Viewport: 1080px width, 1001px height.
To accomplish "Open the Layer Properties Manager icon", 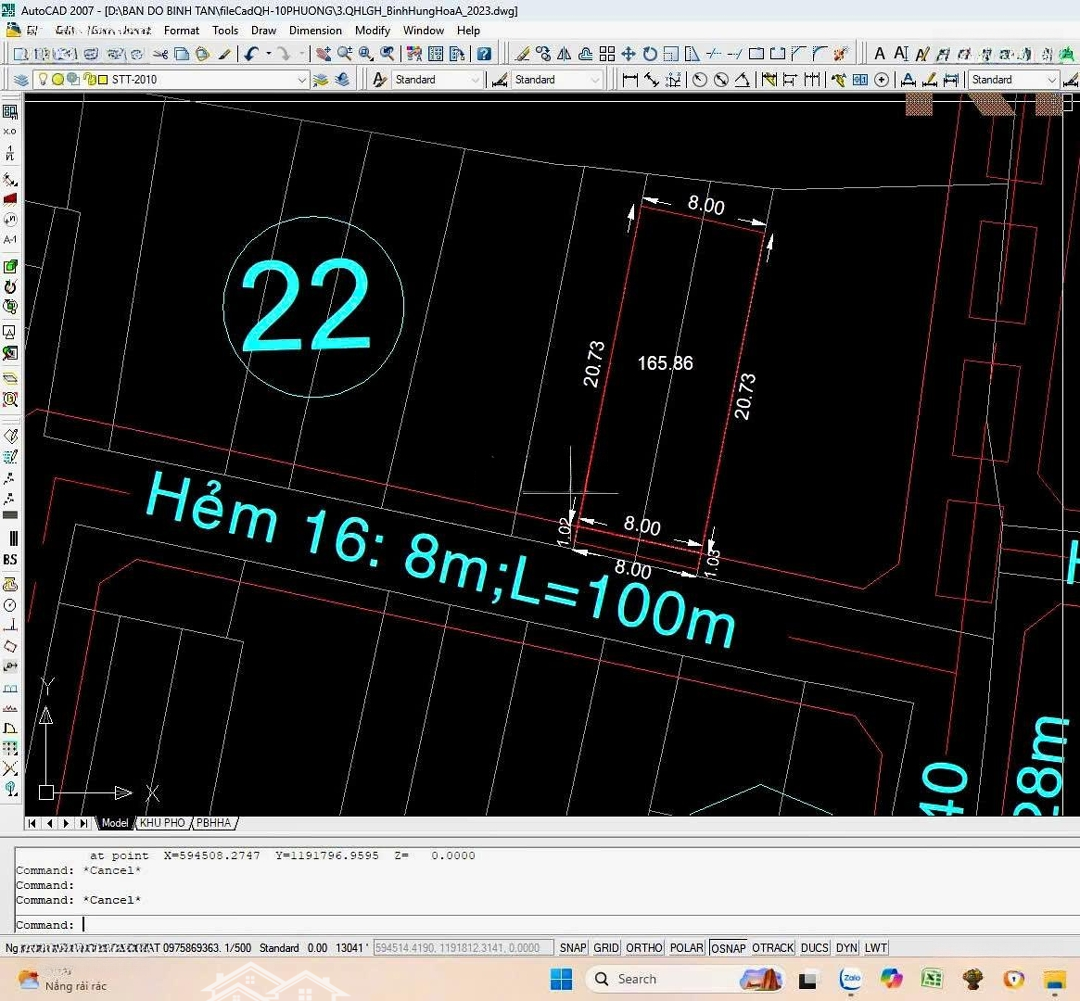I will pos(21,80).
